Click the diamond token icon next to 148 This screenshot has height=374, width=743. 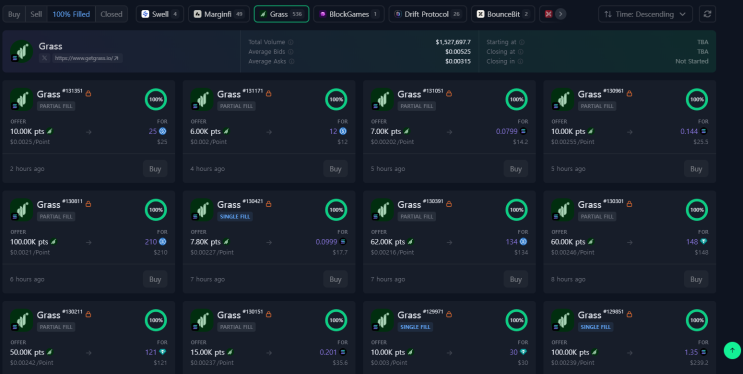click(x=704, y=242)
